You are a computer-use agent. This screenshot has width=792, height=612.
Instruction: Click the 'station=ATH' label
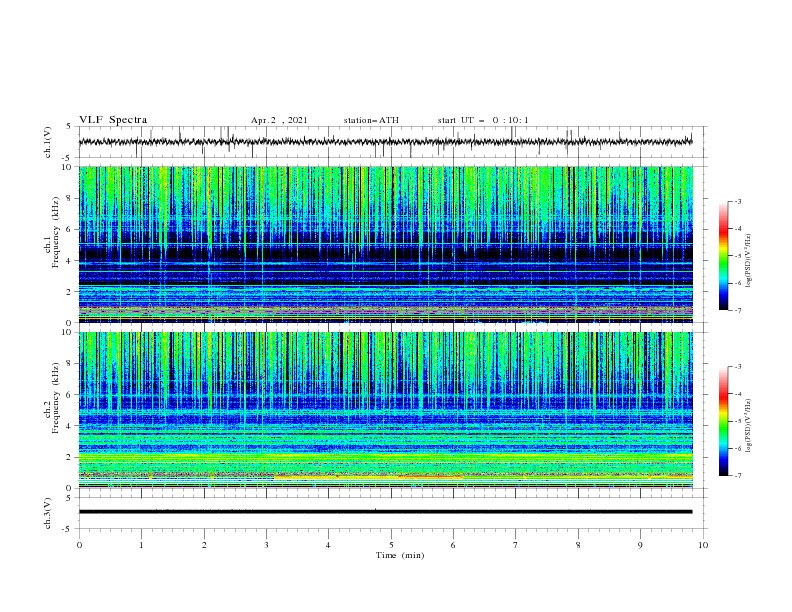coord(371,120)
